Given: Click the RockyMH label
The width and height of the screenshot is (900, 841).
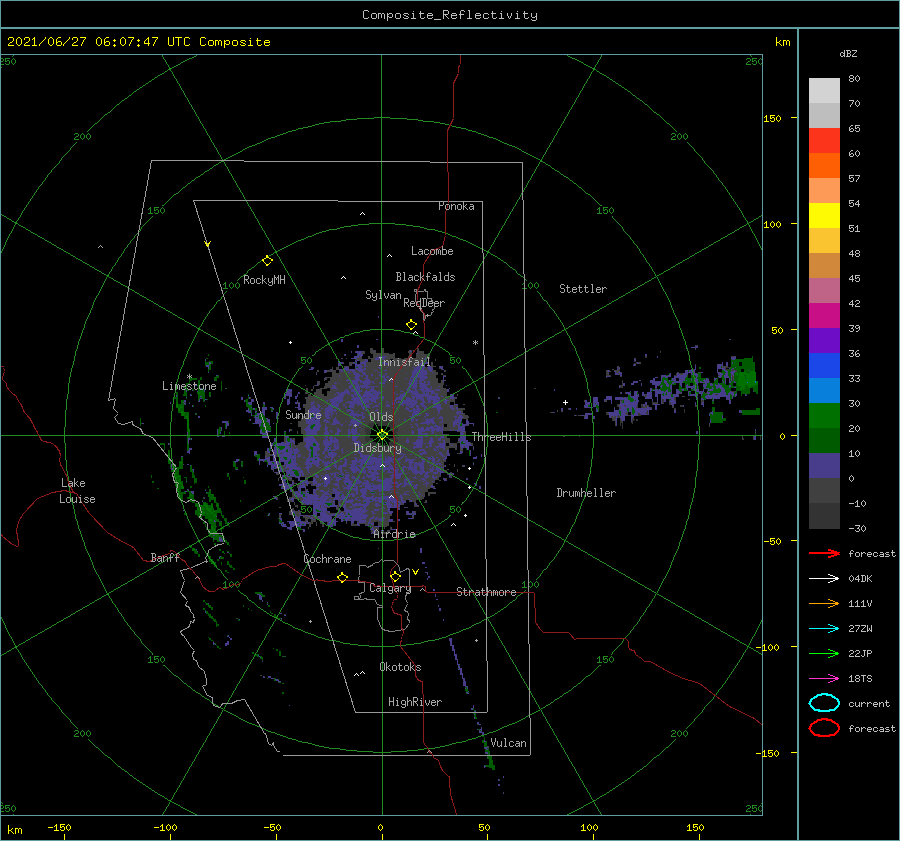Looking at the screenshot, I should pyautogui.click(x=264, y=280).
